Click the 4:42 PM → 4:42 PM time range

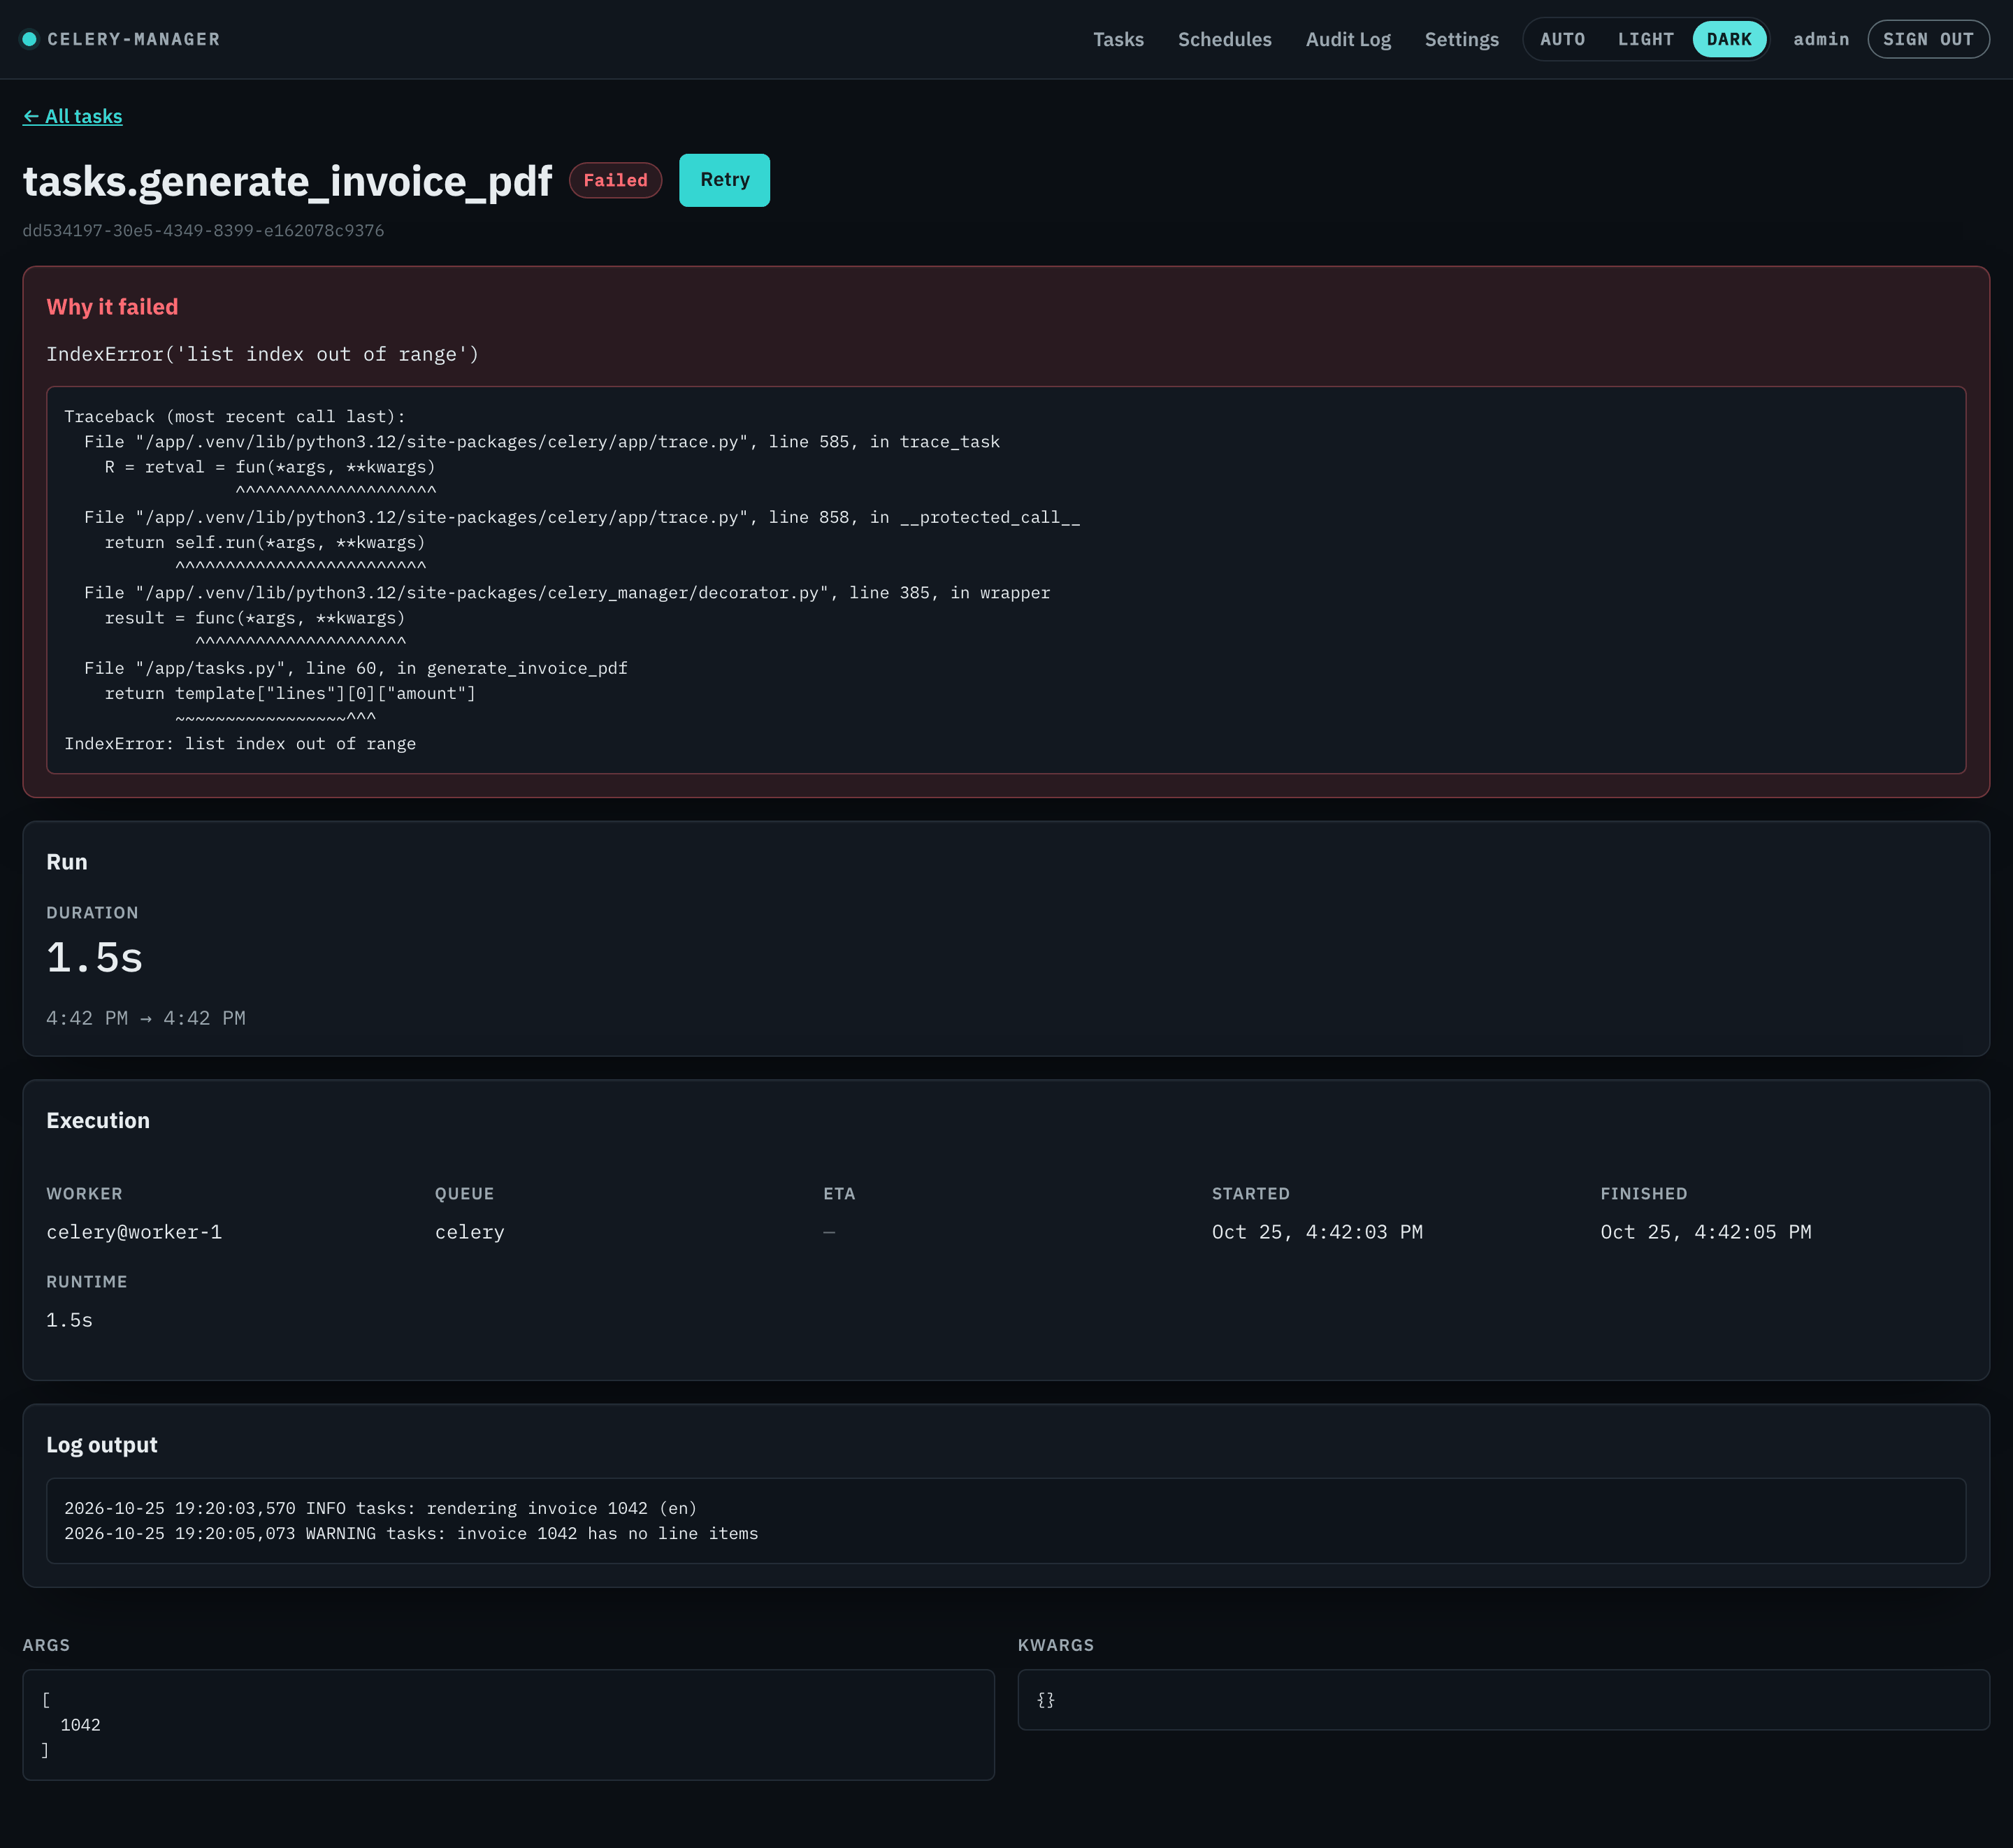click(146, 1018)
